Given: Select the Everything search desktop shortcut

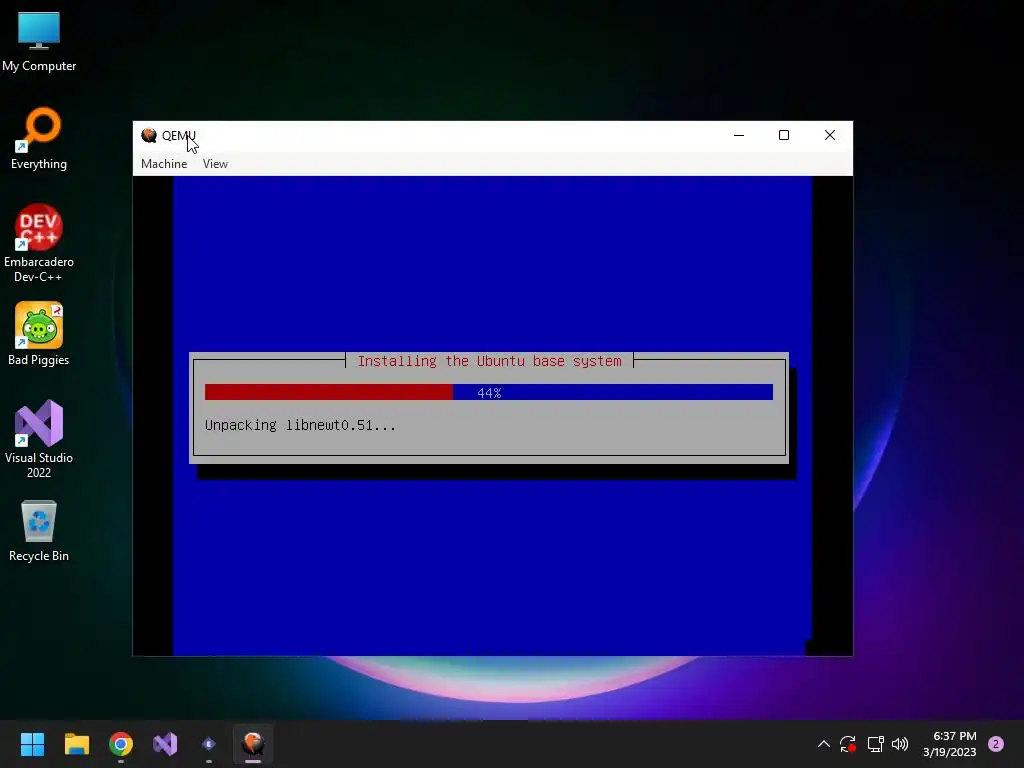Looking at the screenshot, I should 39,138.
